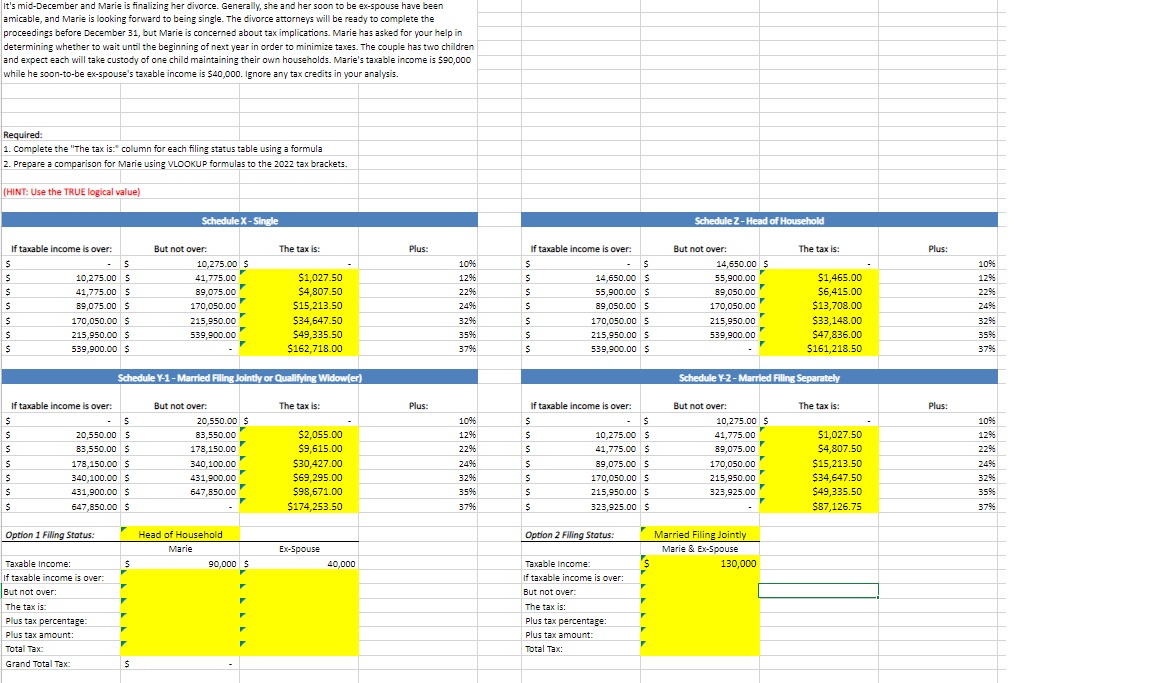Click the 'Marie & Ex-Spouse' column heading
The image size is (1152, 683).
click(x=699, y=549)
